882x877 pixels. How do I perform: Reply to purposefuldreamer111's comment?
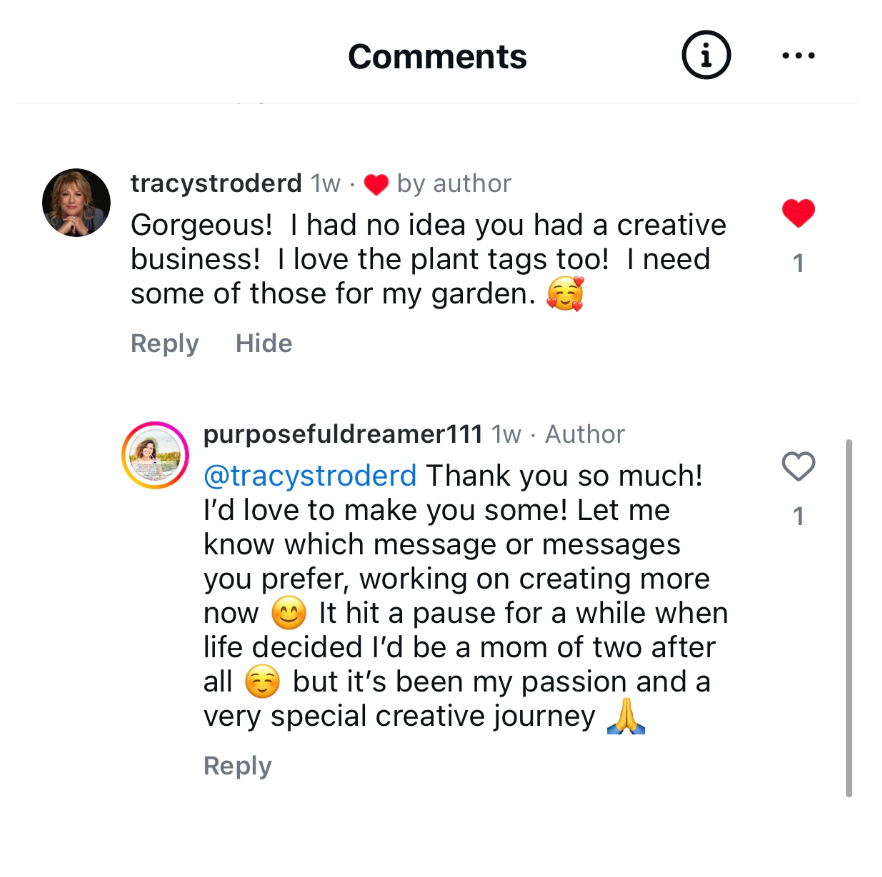tap(237, 766)
